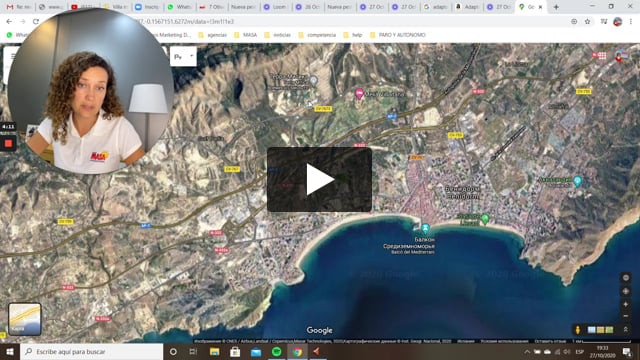Zoom in on the map with the plus button

(625, 304)
